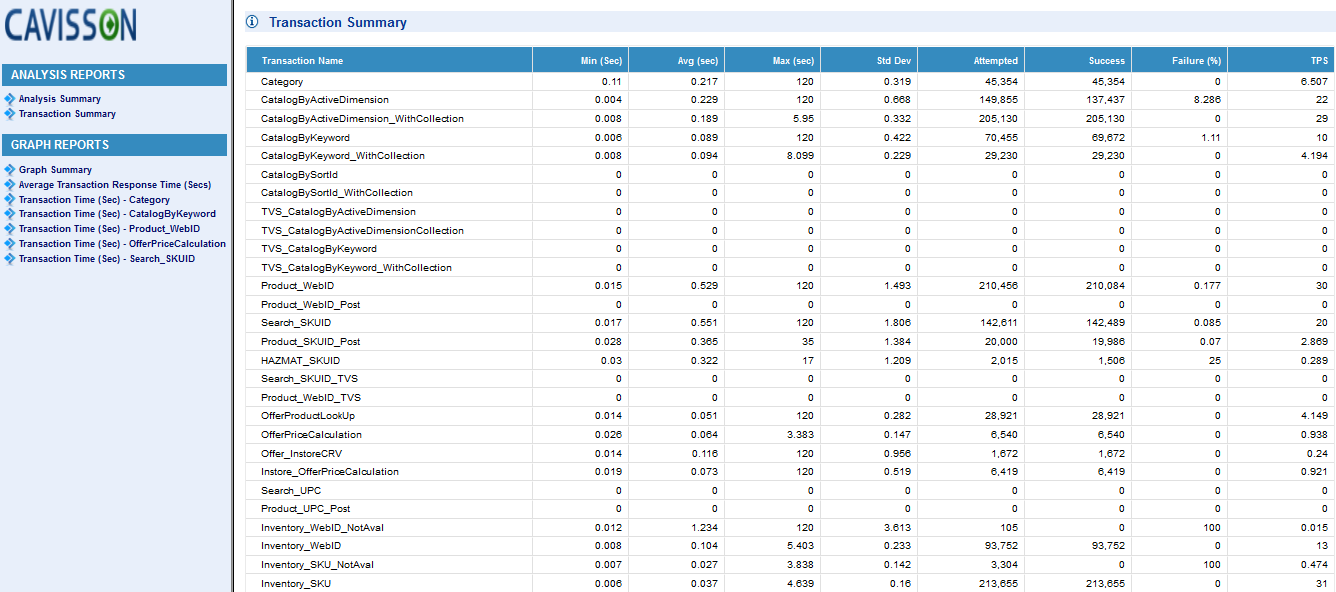The height and width of the screenshot is (592, 1336).
Task: Open the Analysis Summary report
Action: (x=60, y=99)
